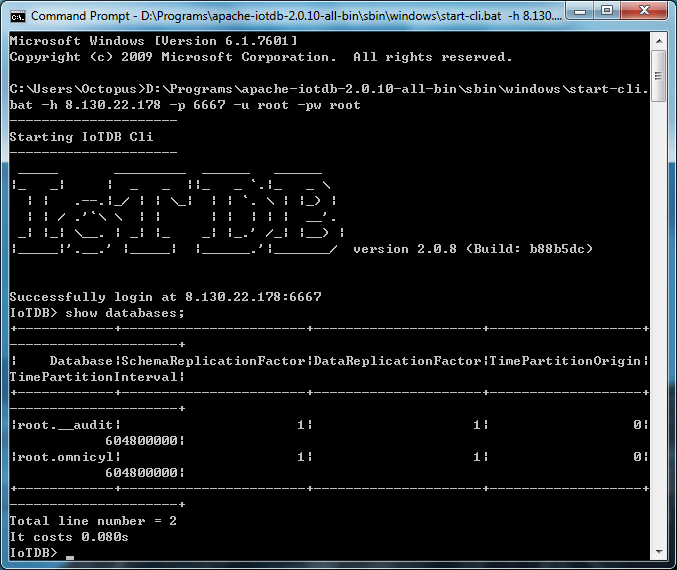Click the Microsoft Corporation copyright line
677x570 pixels.
point(261,57)
